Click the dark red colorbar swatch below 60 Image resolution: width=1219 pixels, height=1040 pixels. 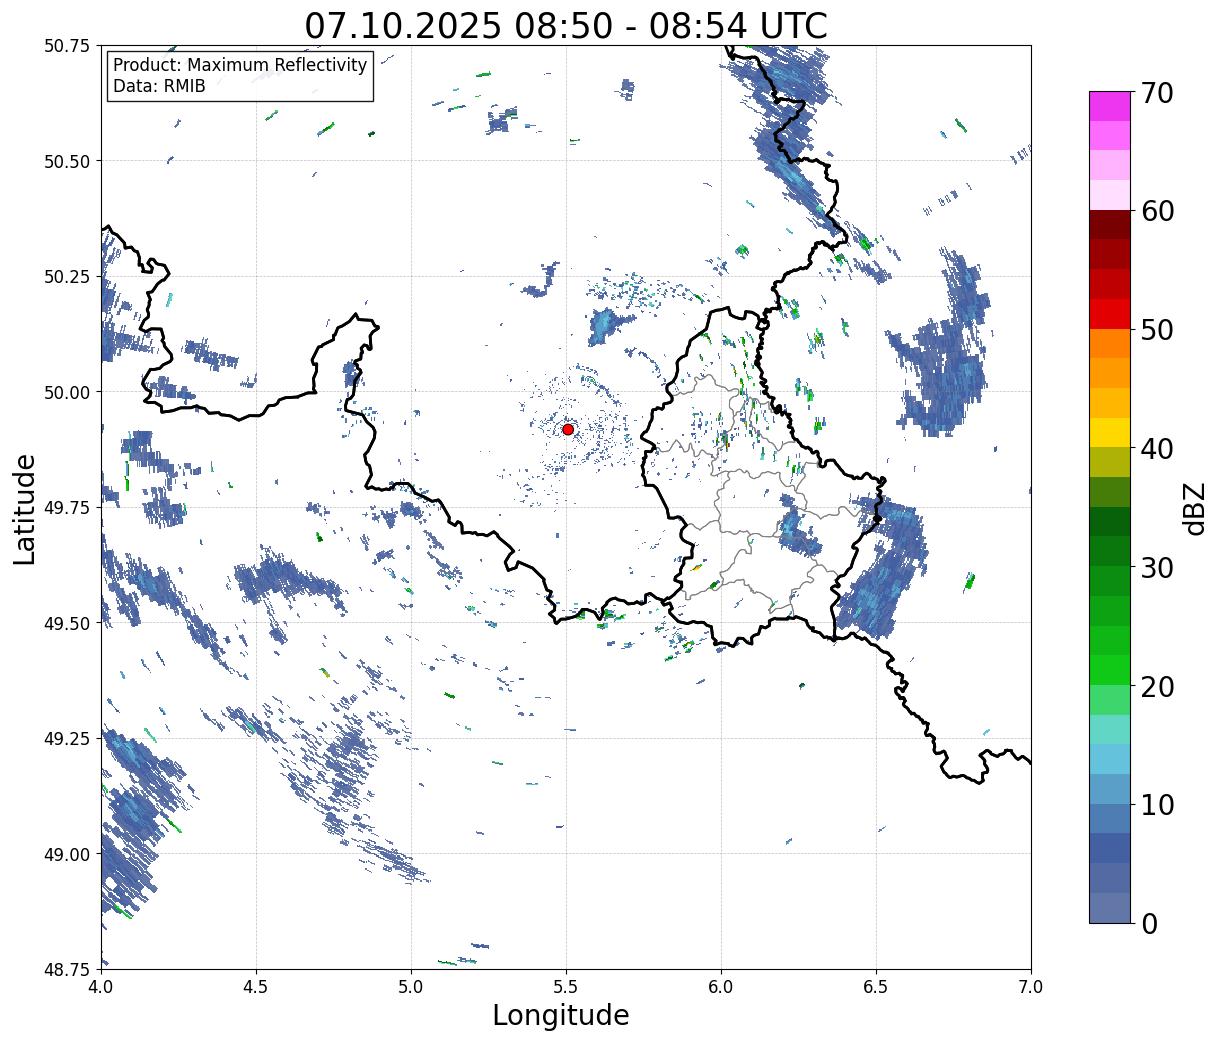[1110, 225]
